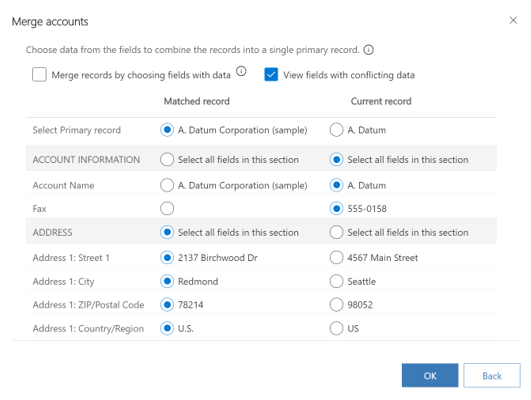Uncheck View fields with conflicting data

click(271, 75)
